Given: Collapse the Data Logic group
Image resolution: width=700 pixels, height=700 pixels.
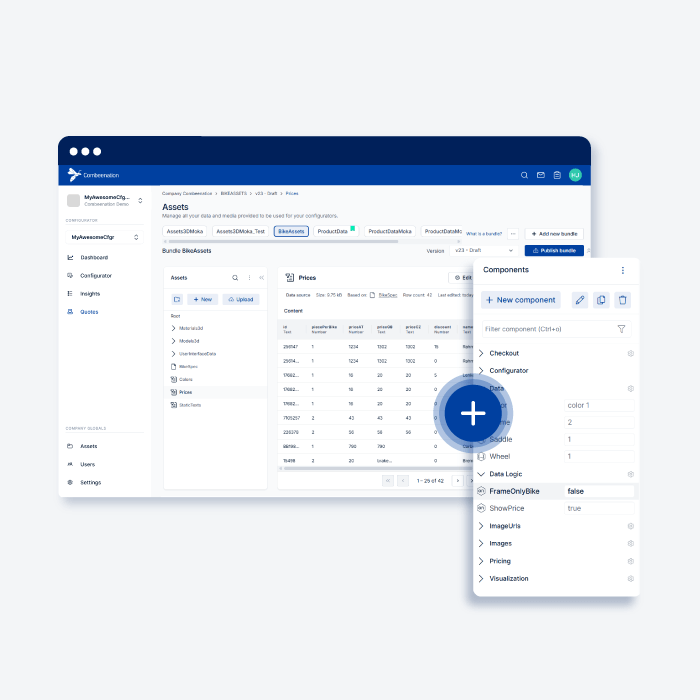Looking at the screenshot, I should coord(481,474).
